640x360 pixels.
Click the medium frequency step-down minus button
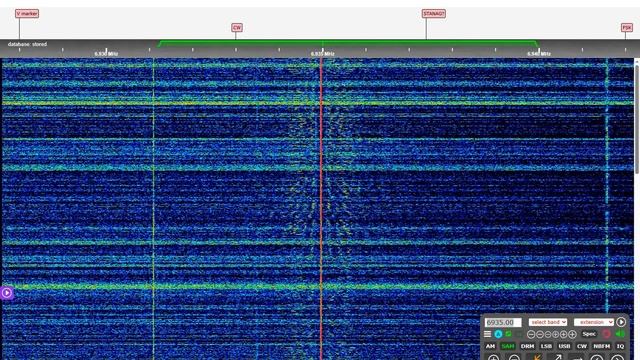(x=540, y=335)
